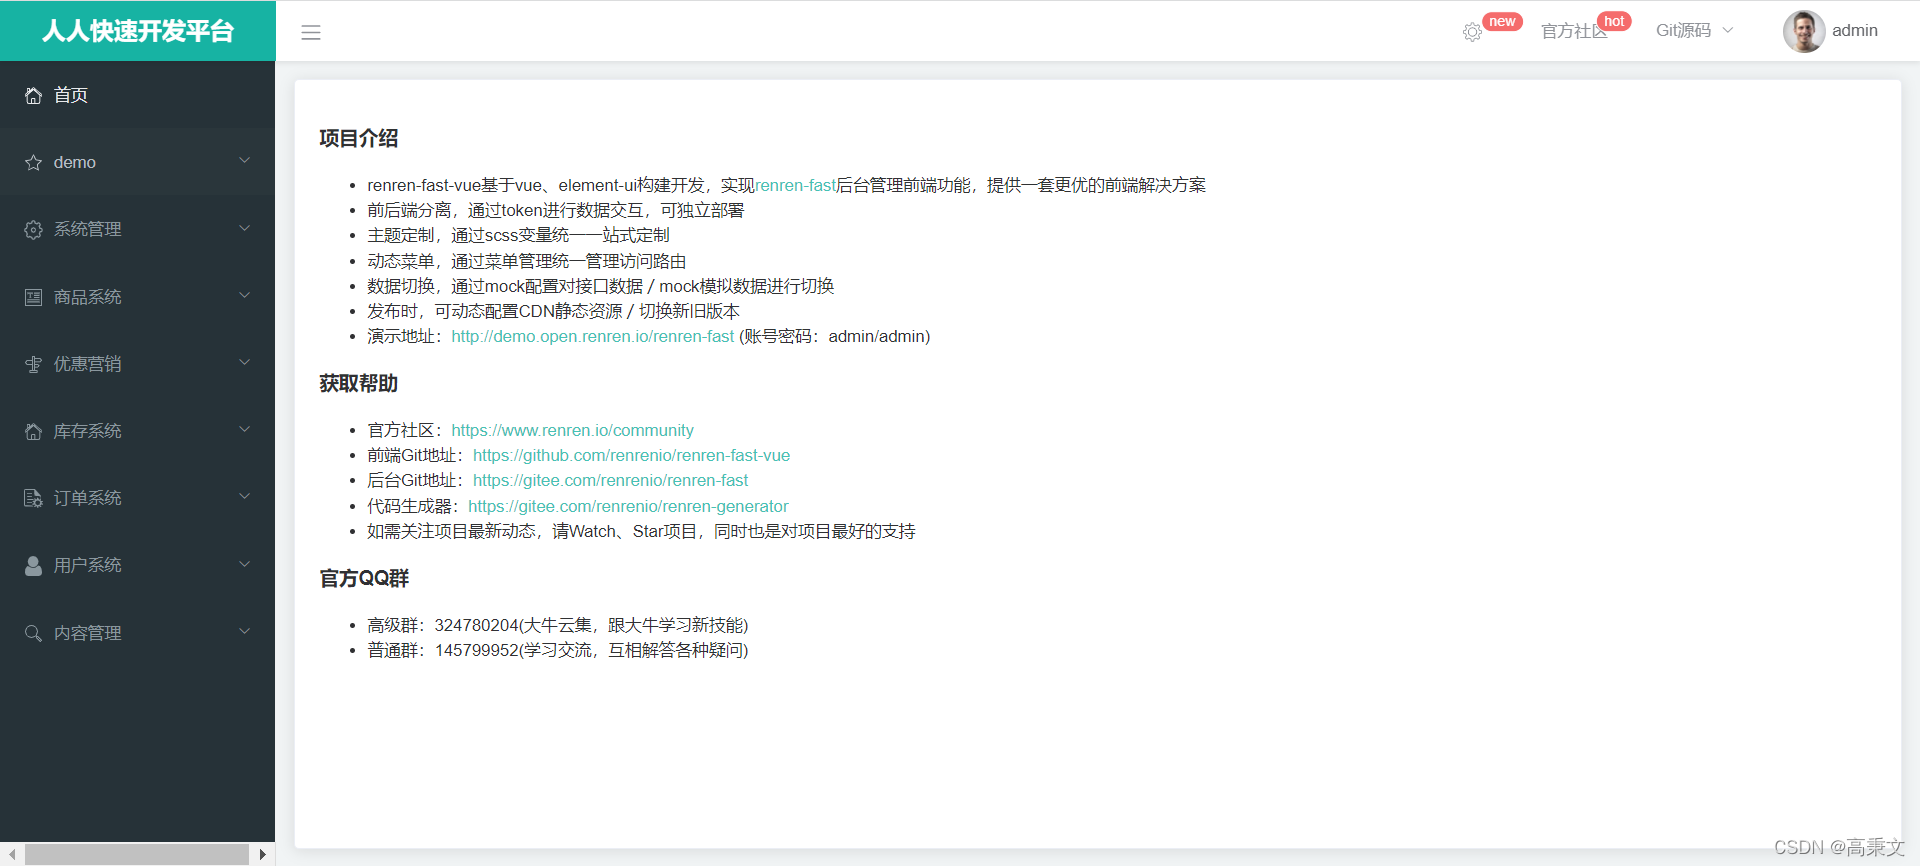Expand the 库存系统 menu chevron
Viewport: 1920px width, 866px height.
(245, 430)
